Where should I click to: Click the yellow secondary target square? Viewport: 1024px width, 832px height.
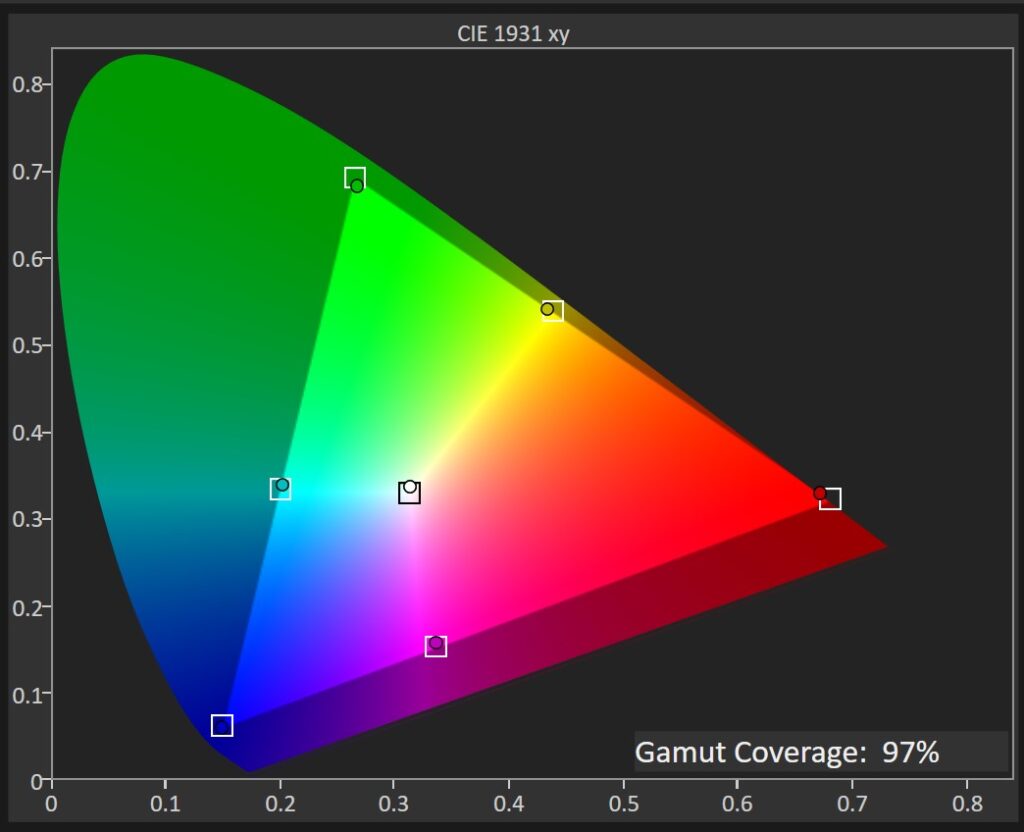point(553,311)
